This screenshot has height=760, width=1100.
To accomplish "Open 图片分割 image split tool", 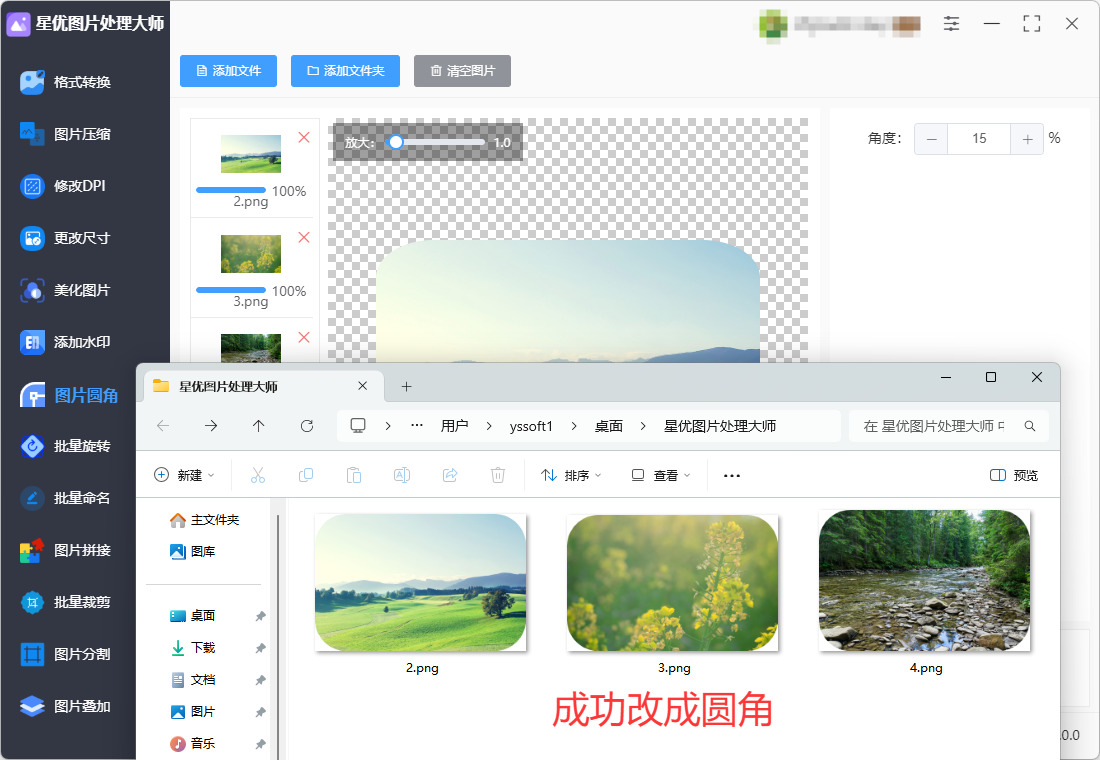I will tap(66, 654).
